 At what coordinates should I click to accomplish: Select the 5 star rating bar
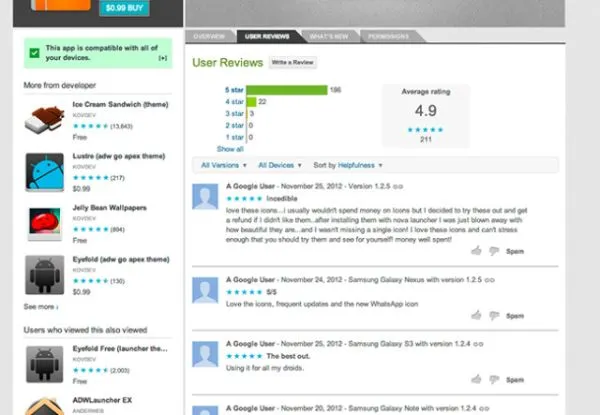287,90
